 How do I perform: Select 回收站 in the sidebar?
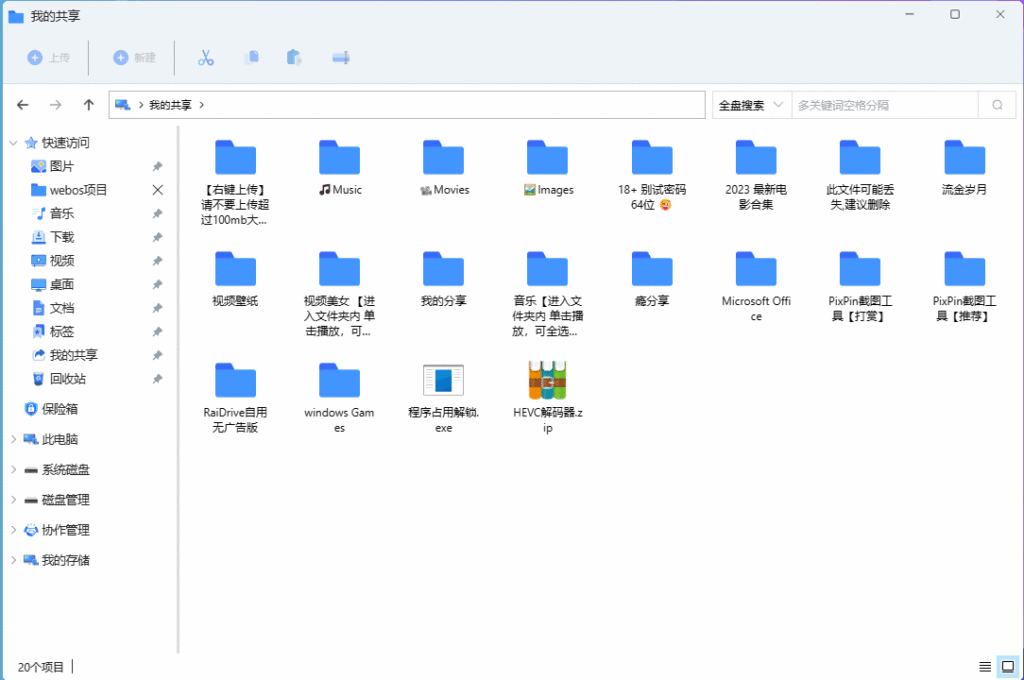(67, 379)
